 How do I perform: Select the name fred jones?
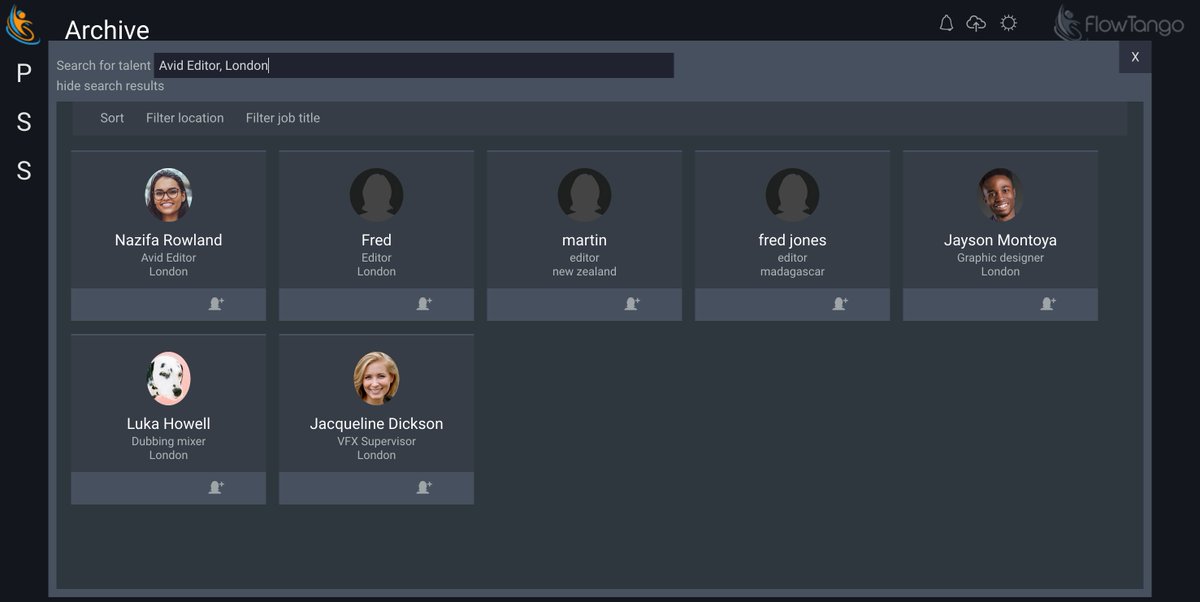pos(792,240)
